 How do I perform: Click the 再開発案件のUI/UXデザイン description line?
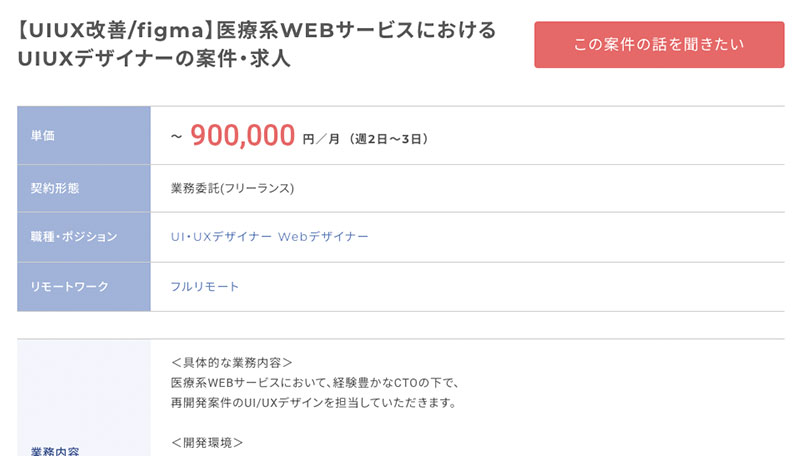coord(313,403)
